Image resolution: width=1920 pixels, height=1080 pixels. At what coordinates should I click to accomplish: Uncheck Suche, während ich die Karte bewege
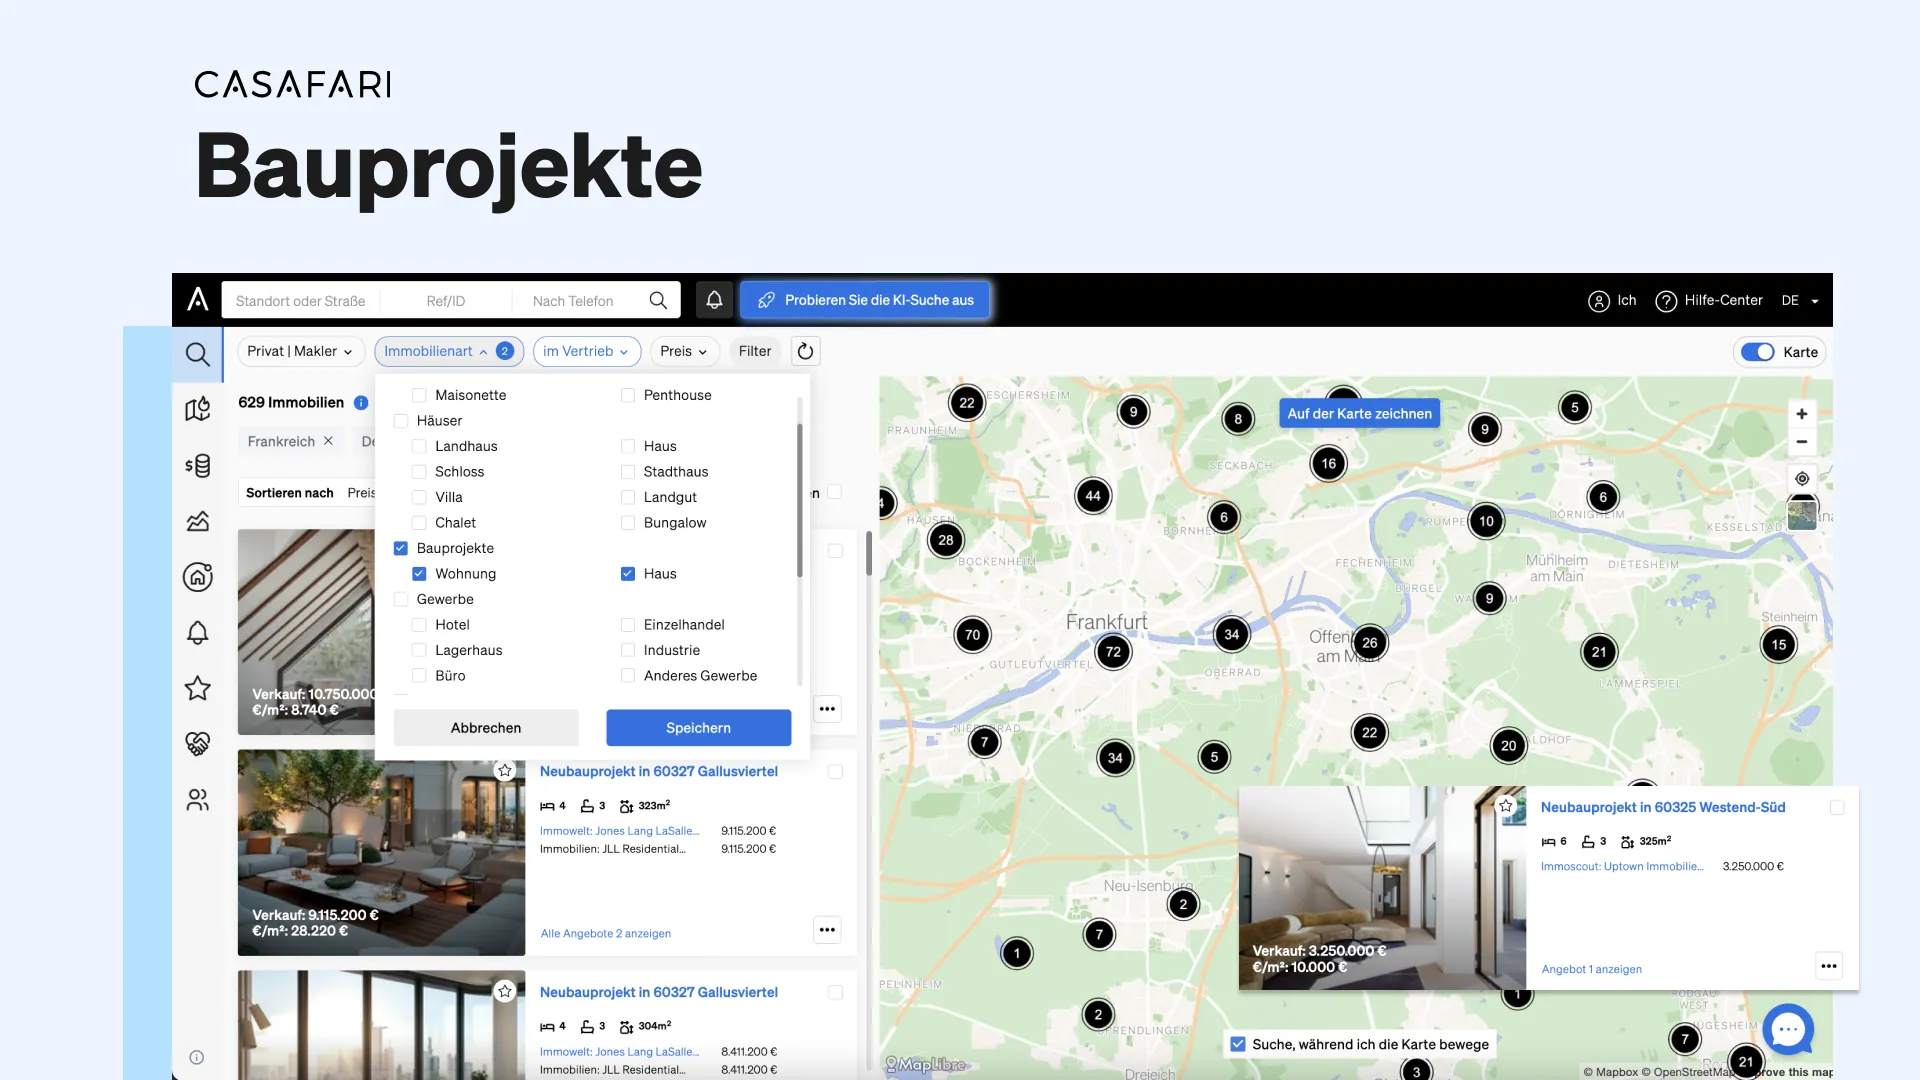click(1238, 1044)
